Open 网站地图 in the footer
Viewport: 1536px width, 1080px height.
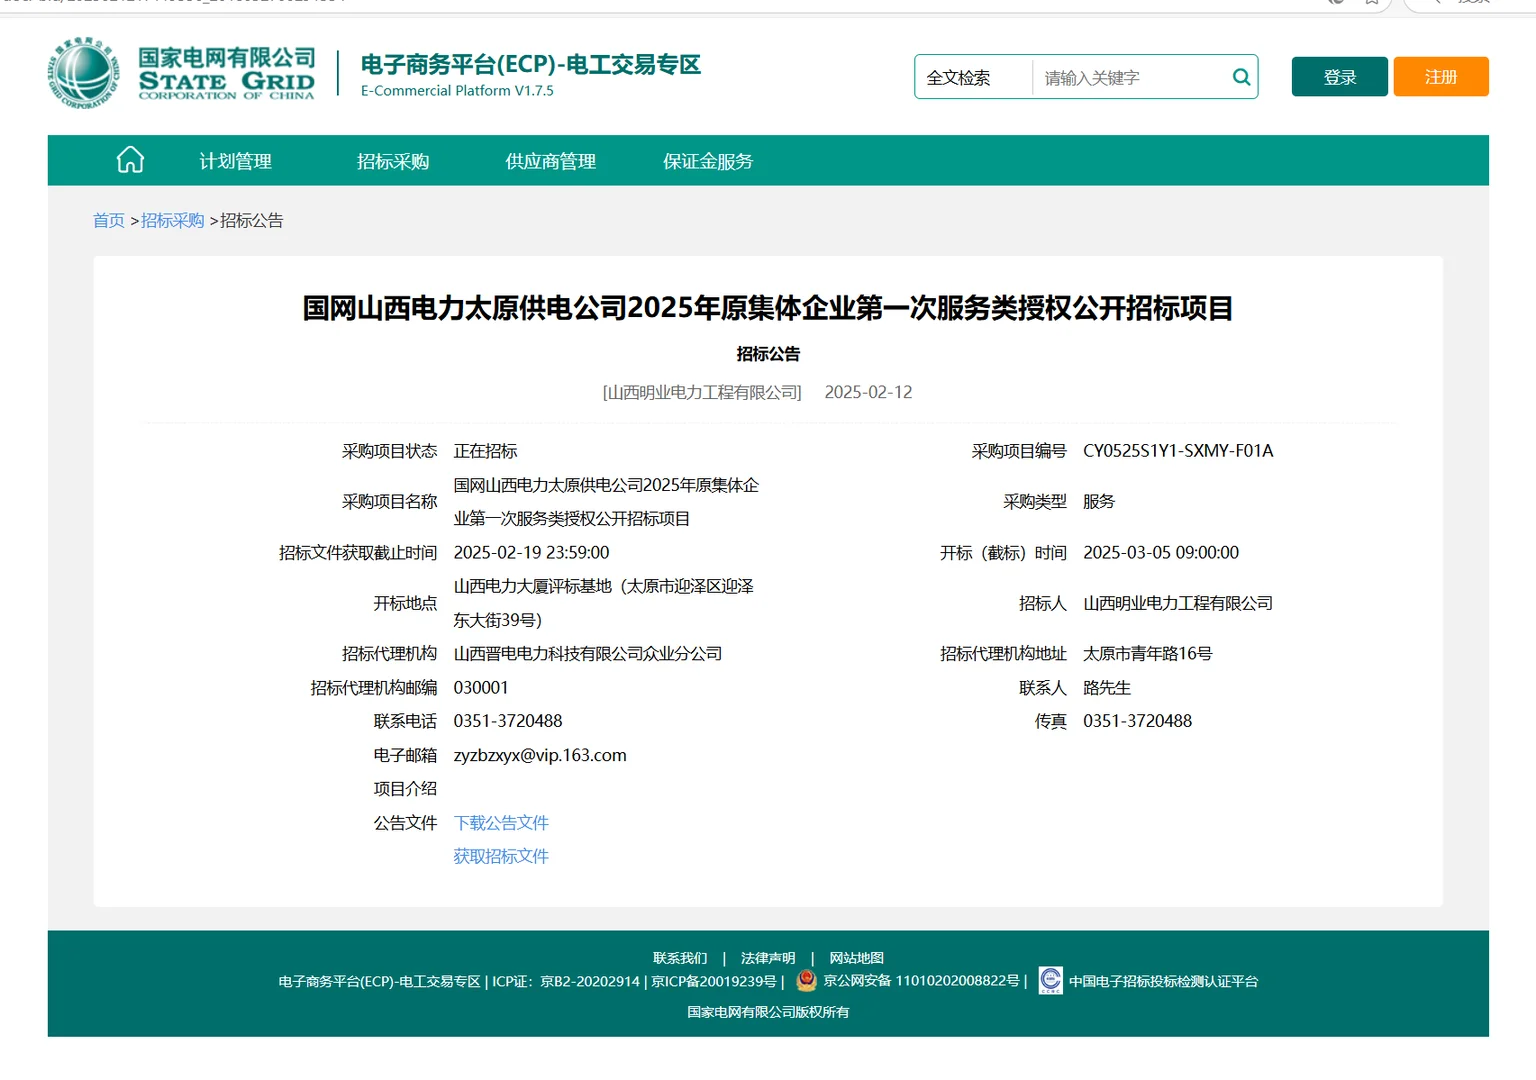tap(856, 957)
